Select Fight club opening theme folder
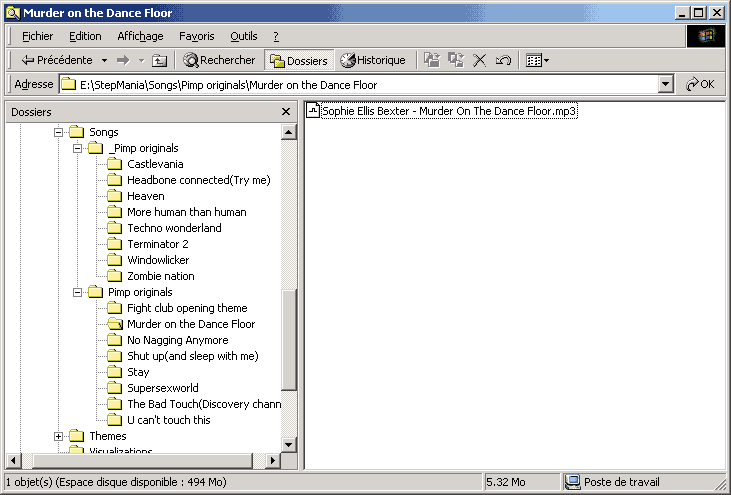 tap(187, 308)
